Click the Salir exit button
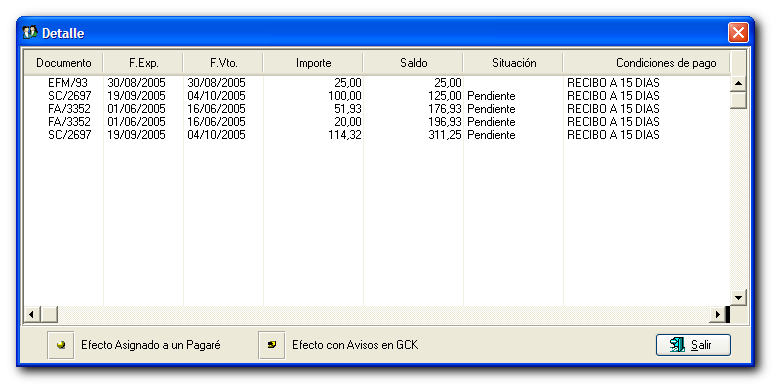The image size is (772, 384). 693,345
